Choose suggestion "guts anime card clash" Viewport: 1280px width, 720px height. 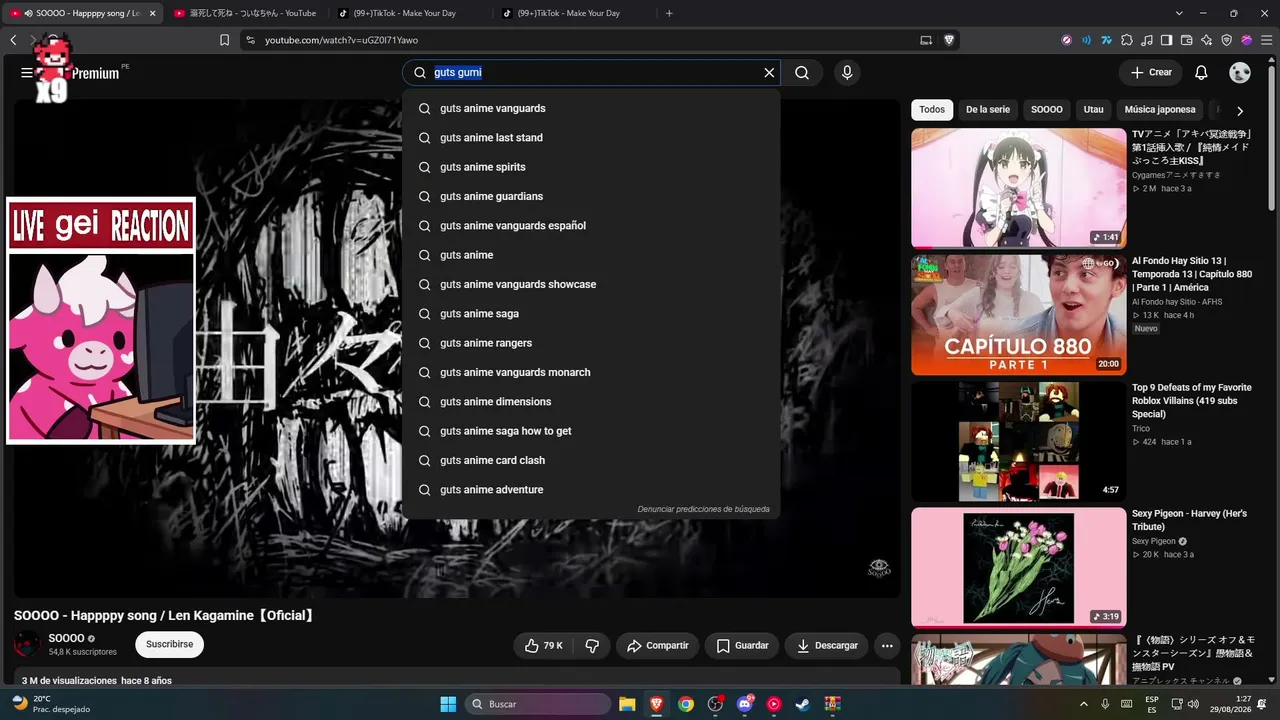(x=591, y=460)
